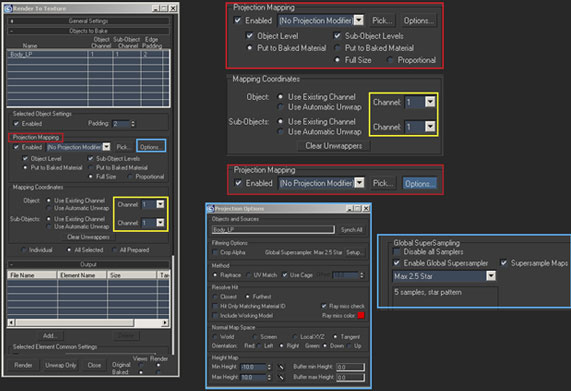Tick the Disable all Samplers checkbox

click(397, 252)
